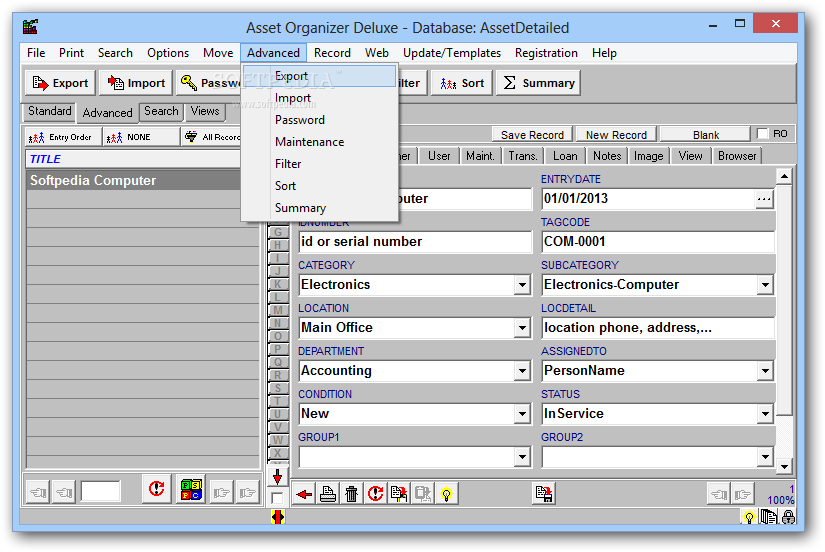Open the LOCATION dropdown showing Main Office

point(522,328)
